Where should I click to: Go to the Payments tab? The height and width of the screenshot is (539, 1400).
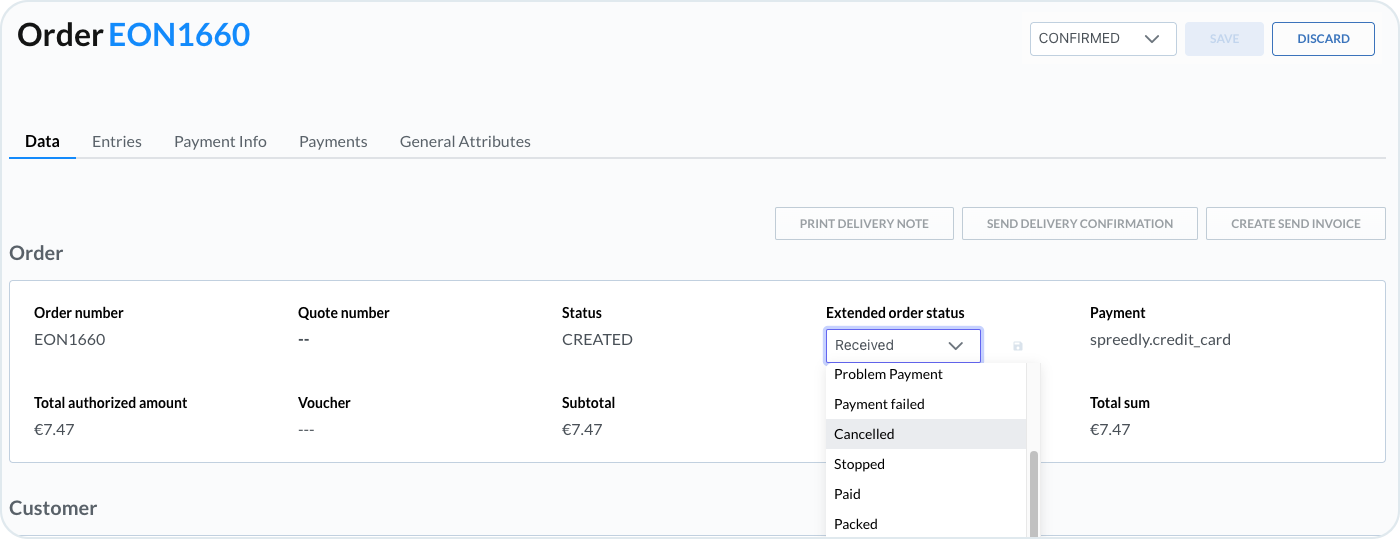333,142
